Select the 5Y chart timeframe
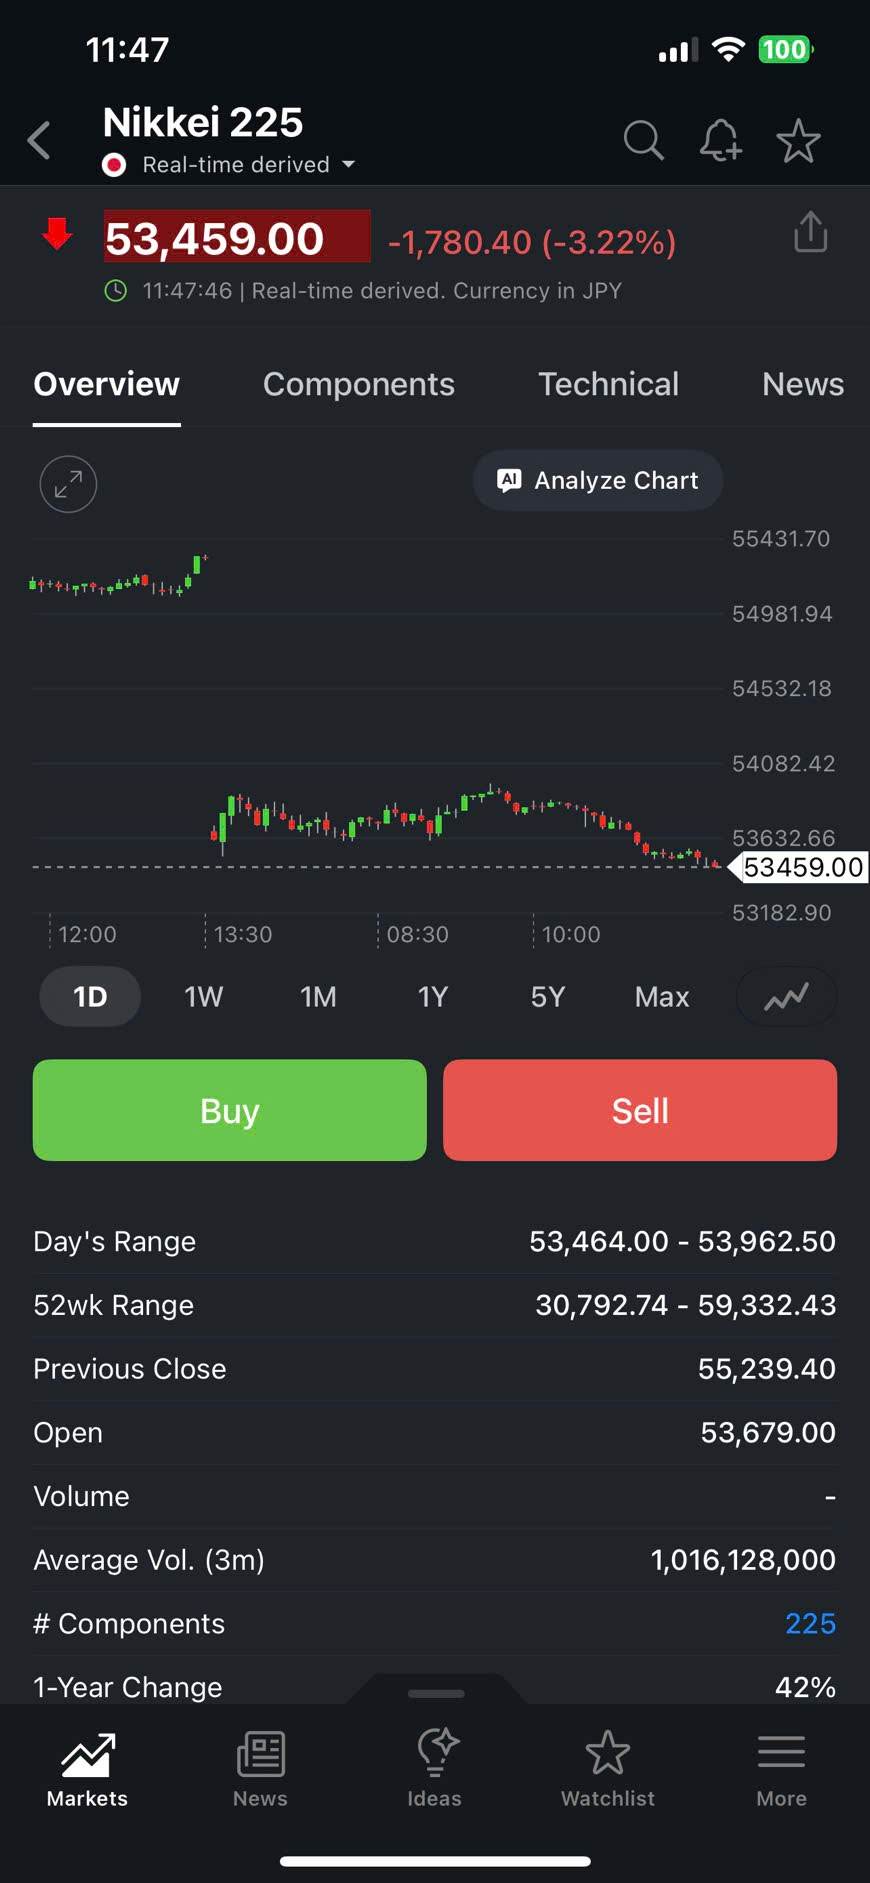Screen dimensions: 870x1883 click(547, 997)
